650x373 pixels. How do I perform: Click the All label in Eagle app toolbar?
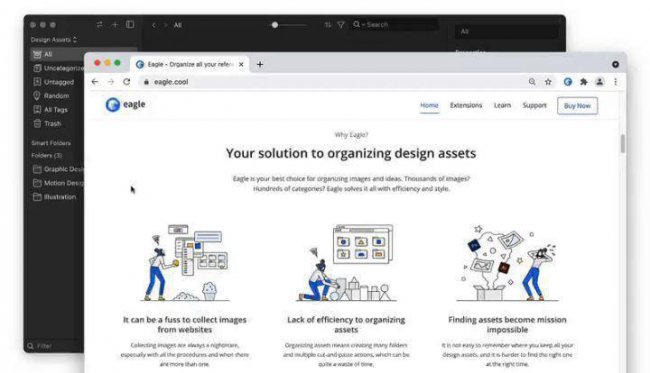[x=177, y=25]
